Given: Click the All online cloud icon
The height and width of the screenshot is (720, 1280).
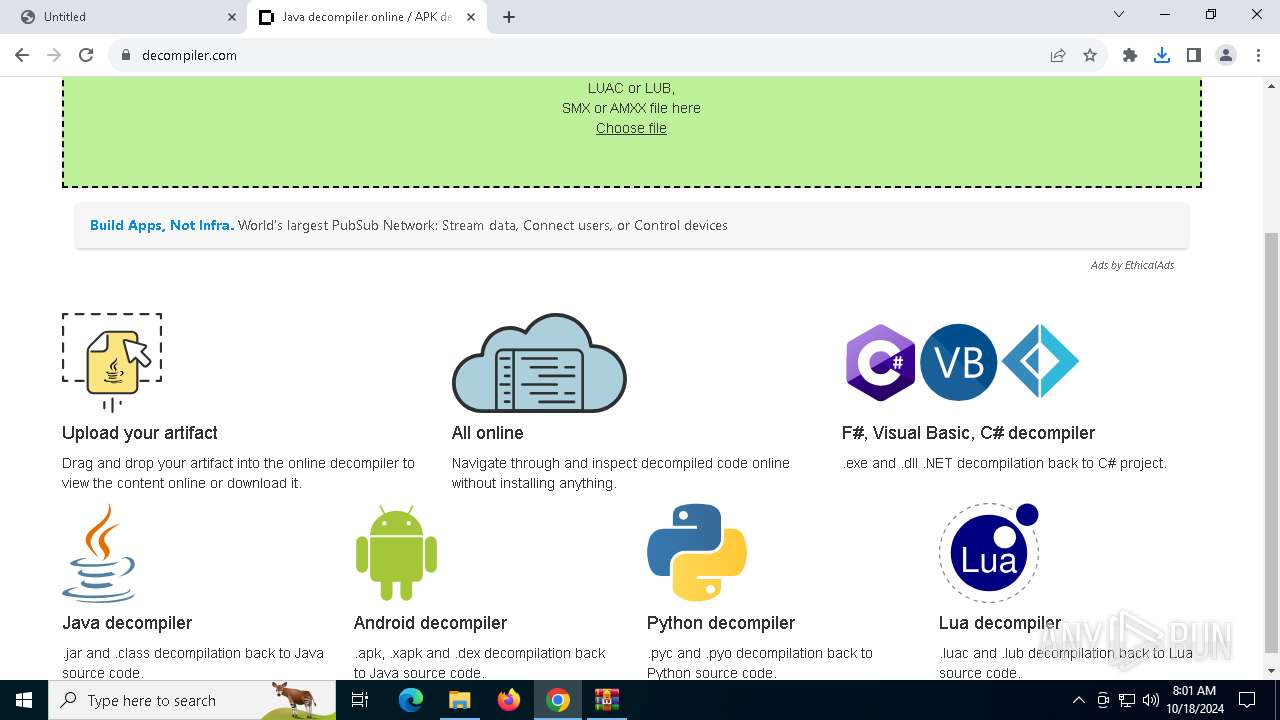Looking at the screenshot, I should tap(539, 362).
